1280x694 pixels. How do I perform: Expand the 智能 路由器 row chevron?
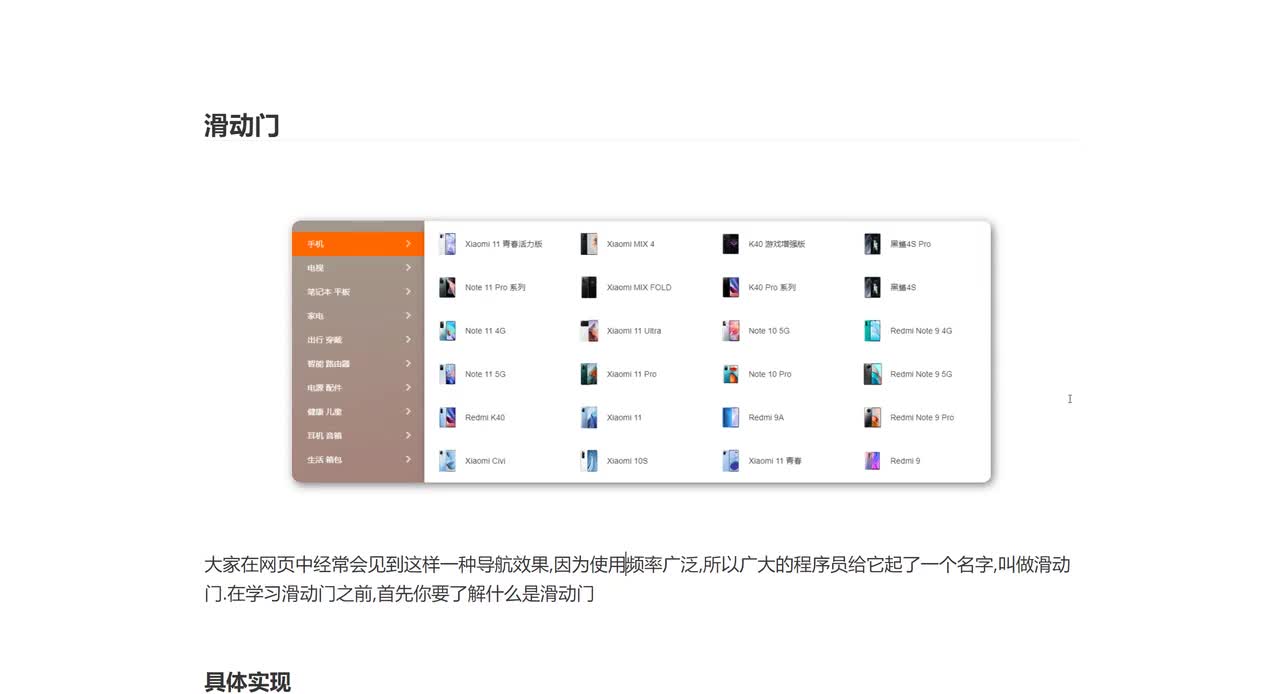coord(408,364)
